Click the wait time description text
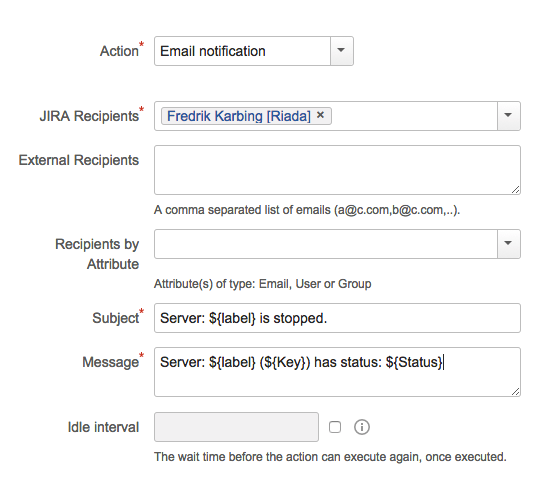This screenshot has height=484, width=548. 330,457
